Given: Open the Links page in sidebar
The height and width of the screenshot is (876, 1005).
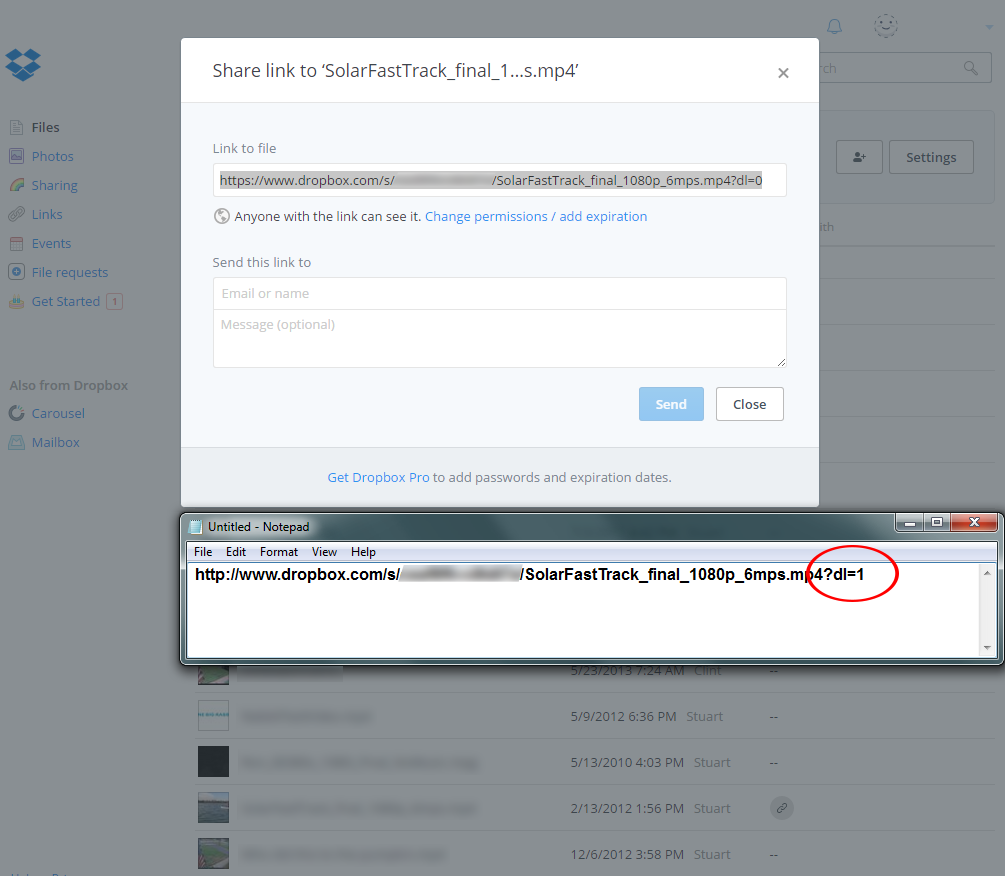Looking at the screenshot, I should 47,214.
